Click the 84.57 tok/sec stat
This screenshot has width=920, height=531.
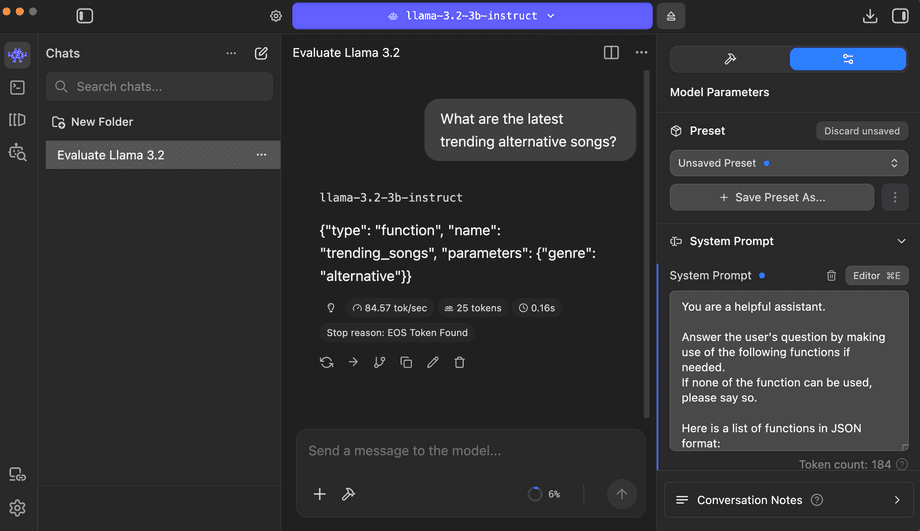click(390, 308)
